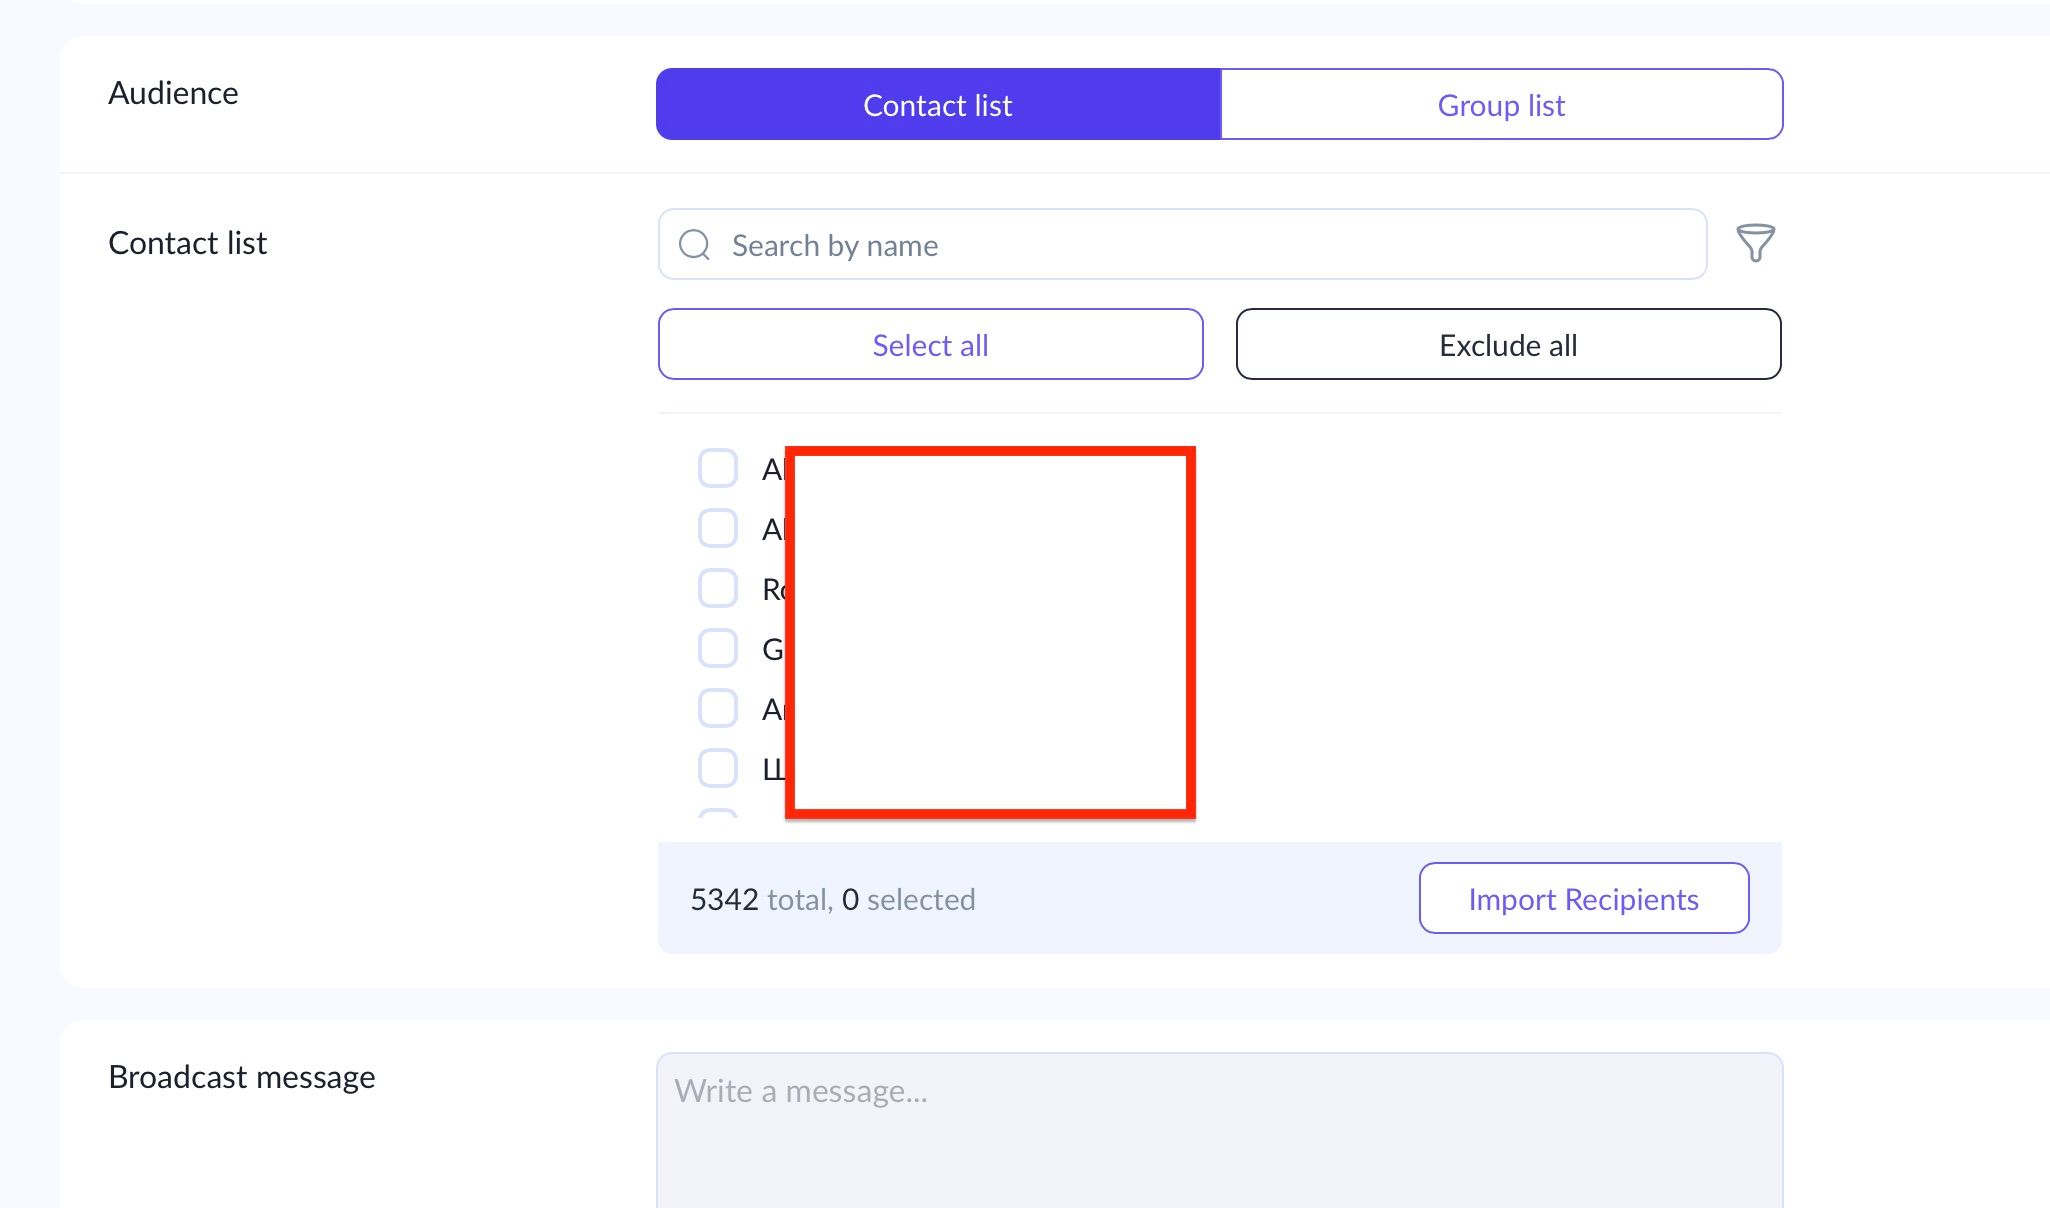
Task: Open the contact filter funnel icon
Action: 1755,243
